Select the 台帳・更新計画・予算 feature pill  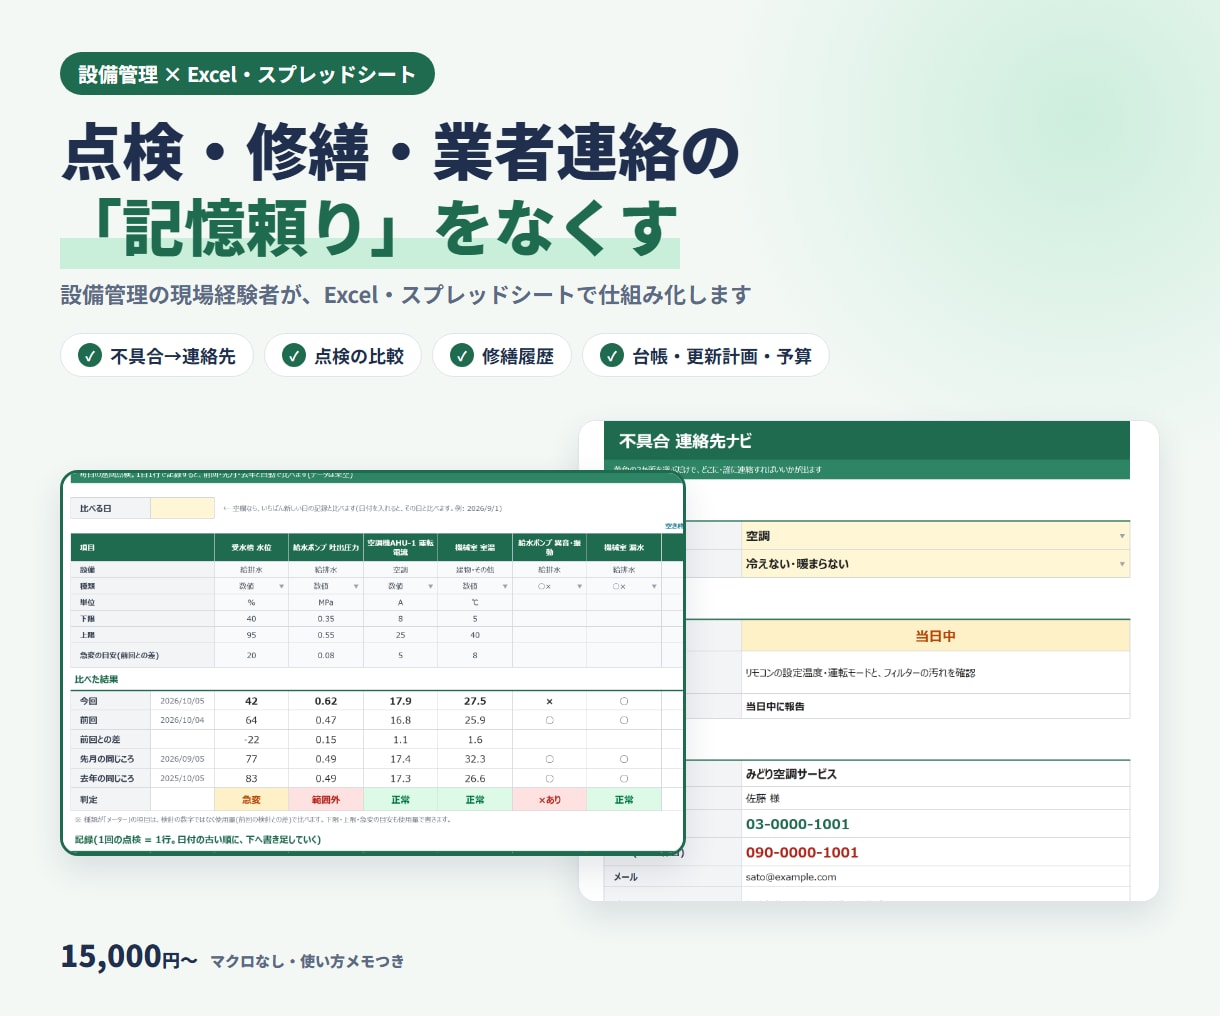click(x=706, y=355)
